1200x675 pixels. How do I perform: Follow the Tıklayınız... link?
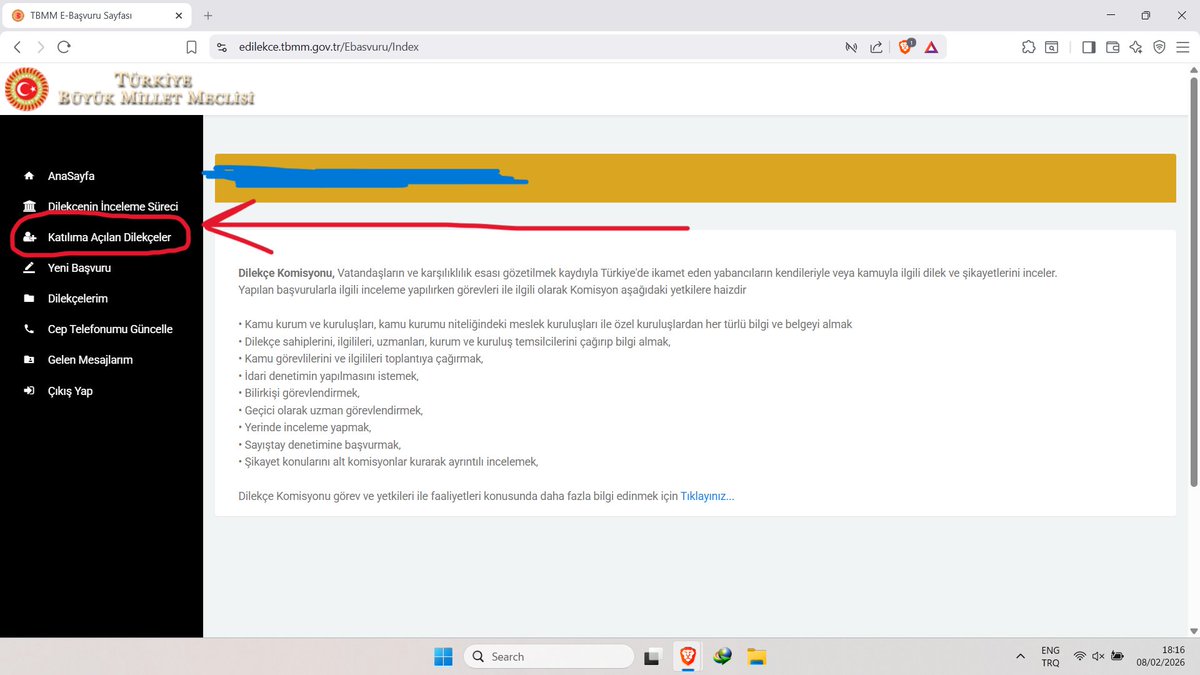coord(707,496)
